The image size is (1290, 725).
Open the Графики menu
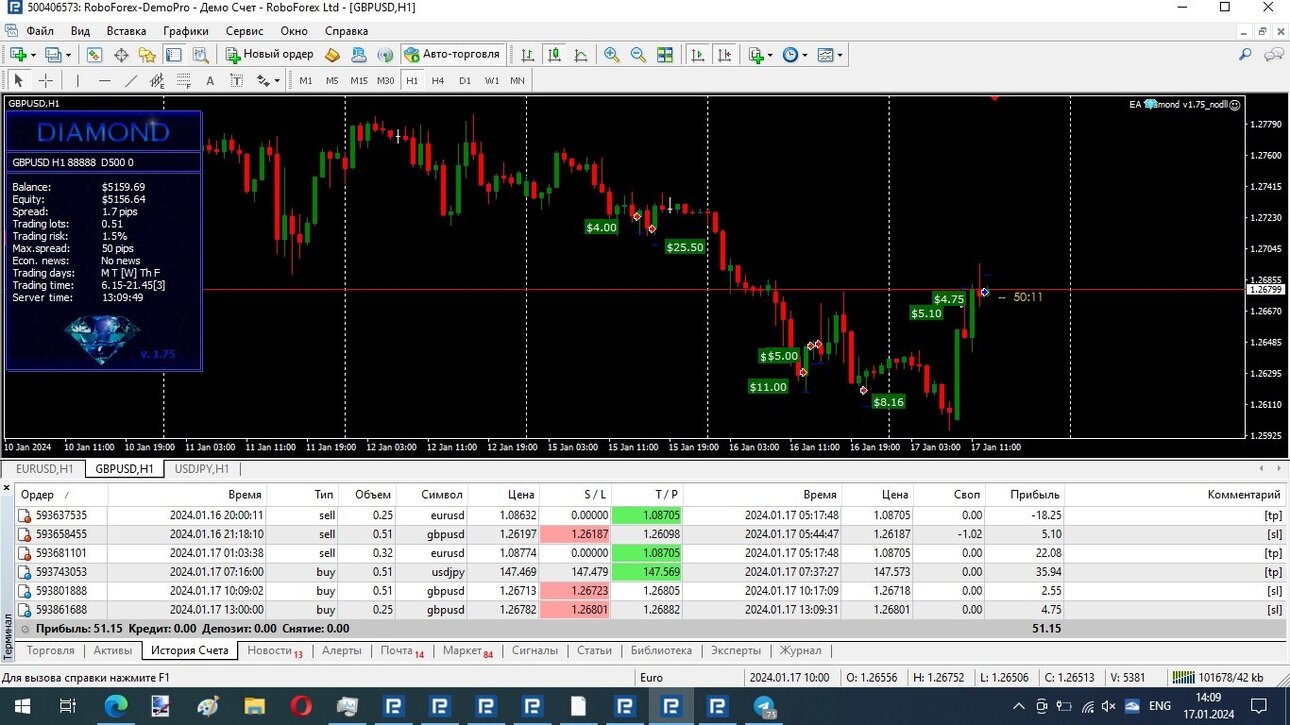186,31
